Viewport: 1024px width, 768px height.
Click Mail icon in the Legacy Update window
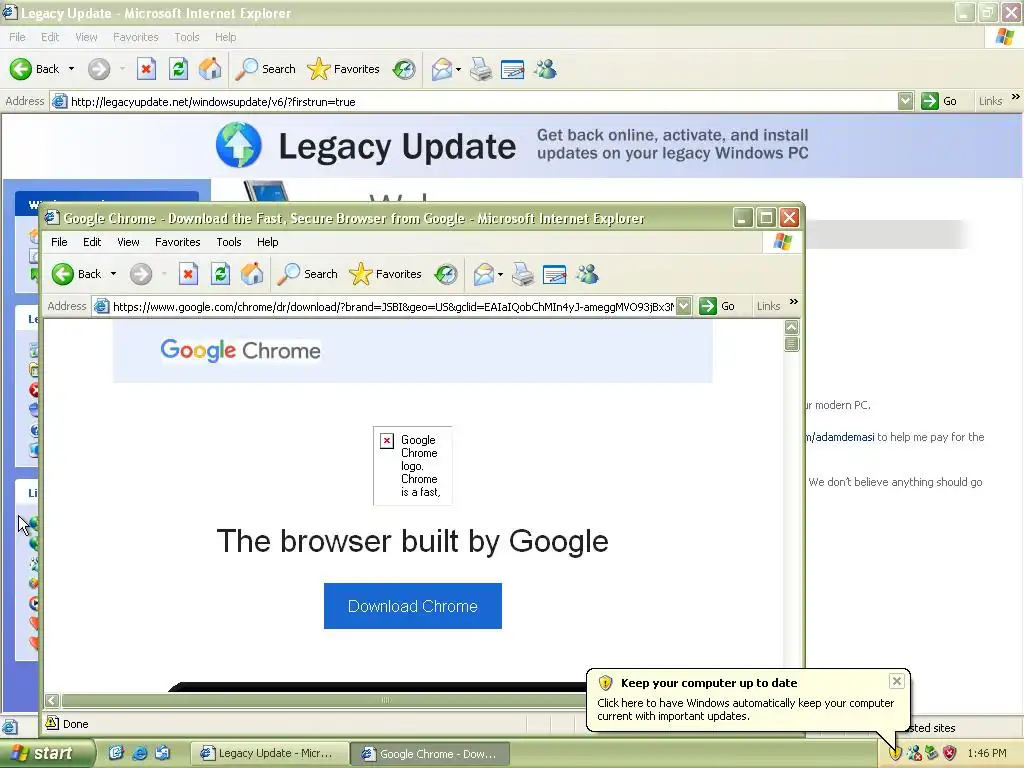tap(442, 69)
